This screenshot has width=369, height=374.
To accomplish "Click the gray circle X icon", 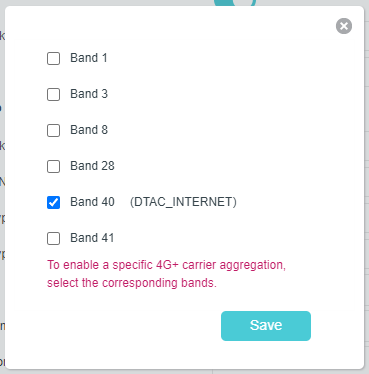I will click(x=344, y=26).
